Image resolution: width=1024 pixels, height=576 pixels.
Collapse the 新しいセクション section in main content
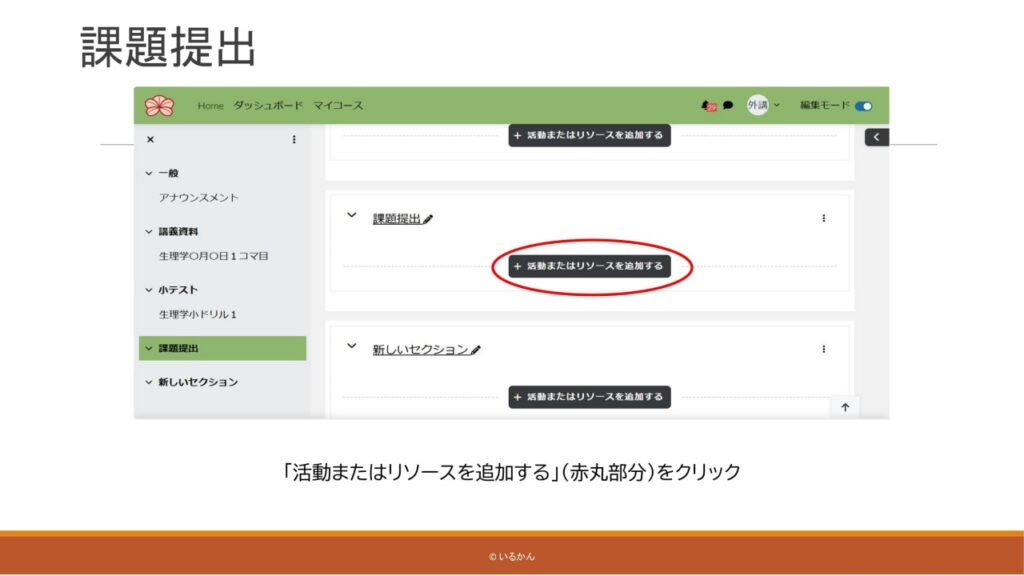pyautogui.click(x=351, y=346)
